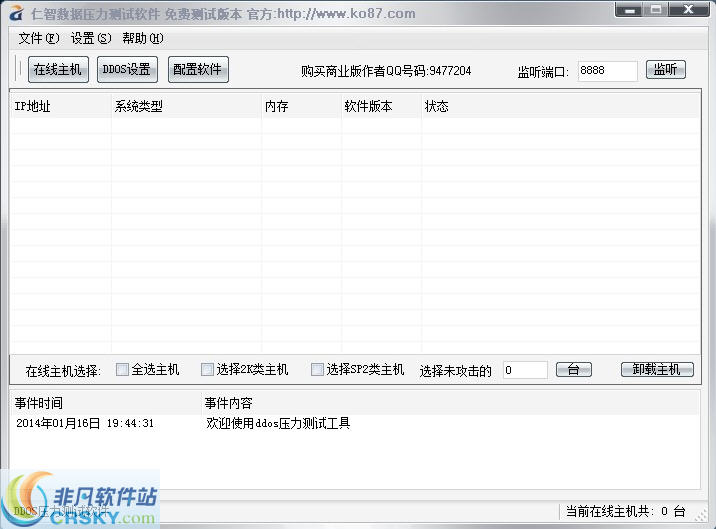
Task: Minimize the window
Action: (x=631, y=9)
